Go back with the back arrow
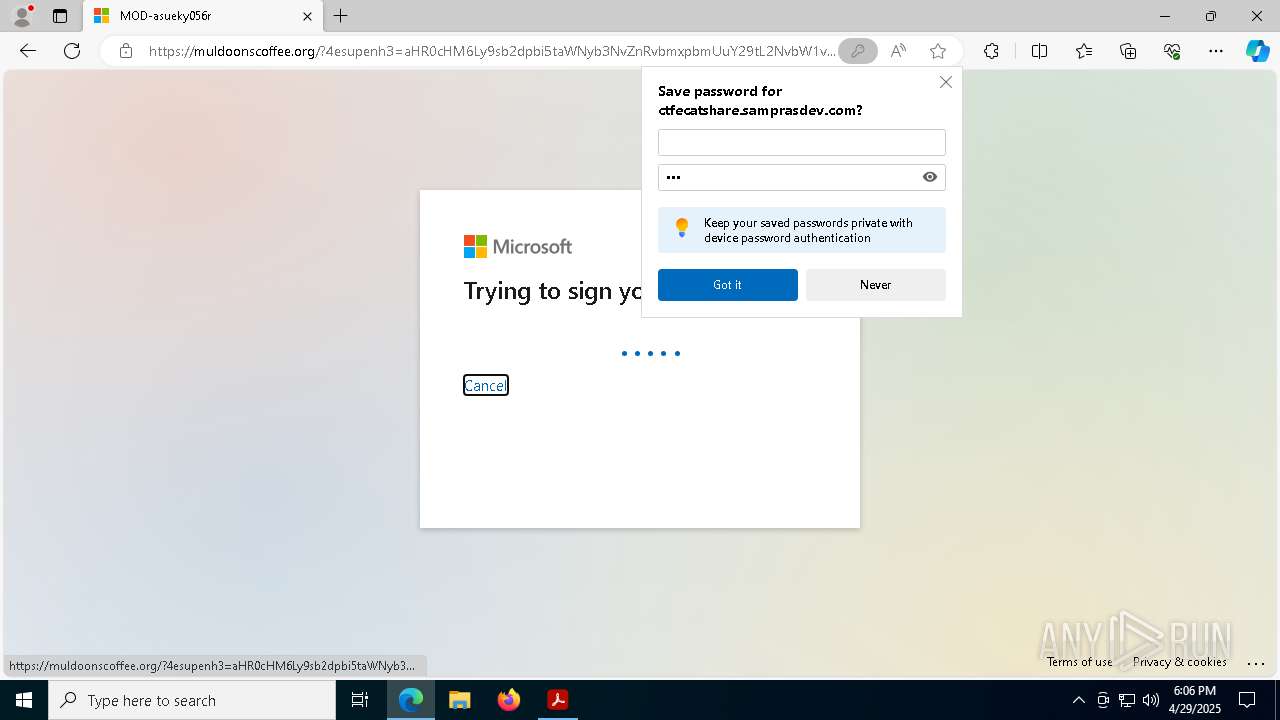Screen dimensions: 1280x720 [x=28, y=51]
